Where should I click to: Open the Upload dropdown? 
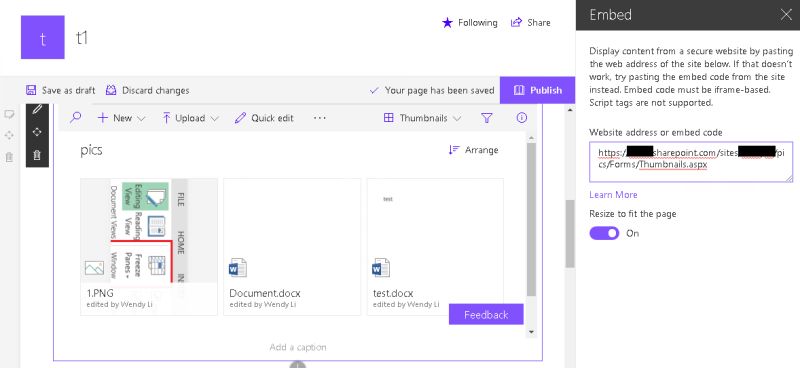click(x=190, y=118)
